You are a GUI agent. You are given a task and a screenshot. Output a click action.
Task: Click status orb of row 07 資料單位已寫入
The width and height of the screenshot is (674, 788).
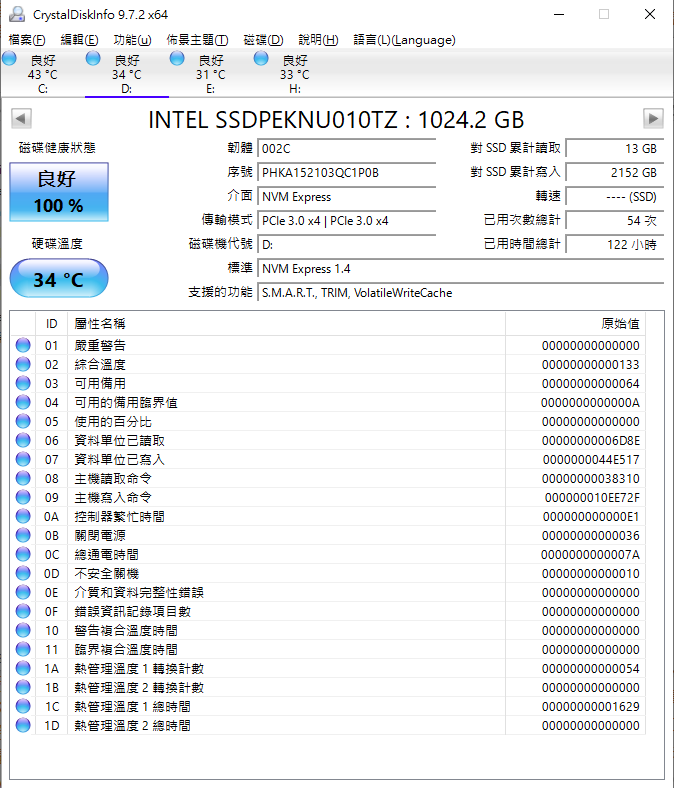(23, 459)
